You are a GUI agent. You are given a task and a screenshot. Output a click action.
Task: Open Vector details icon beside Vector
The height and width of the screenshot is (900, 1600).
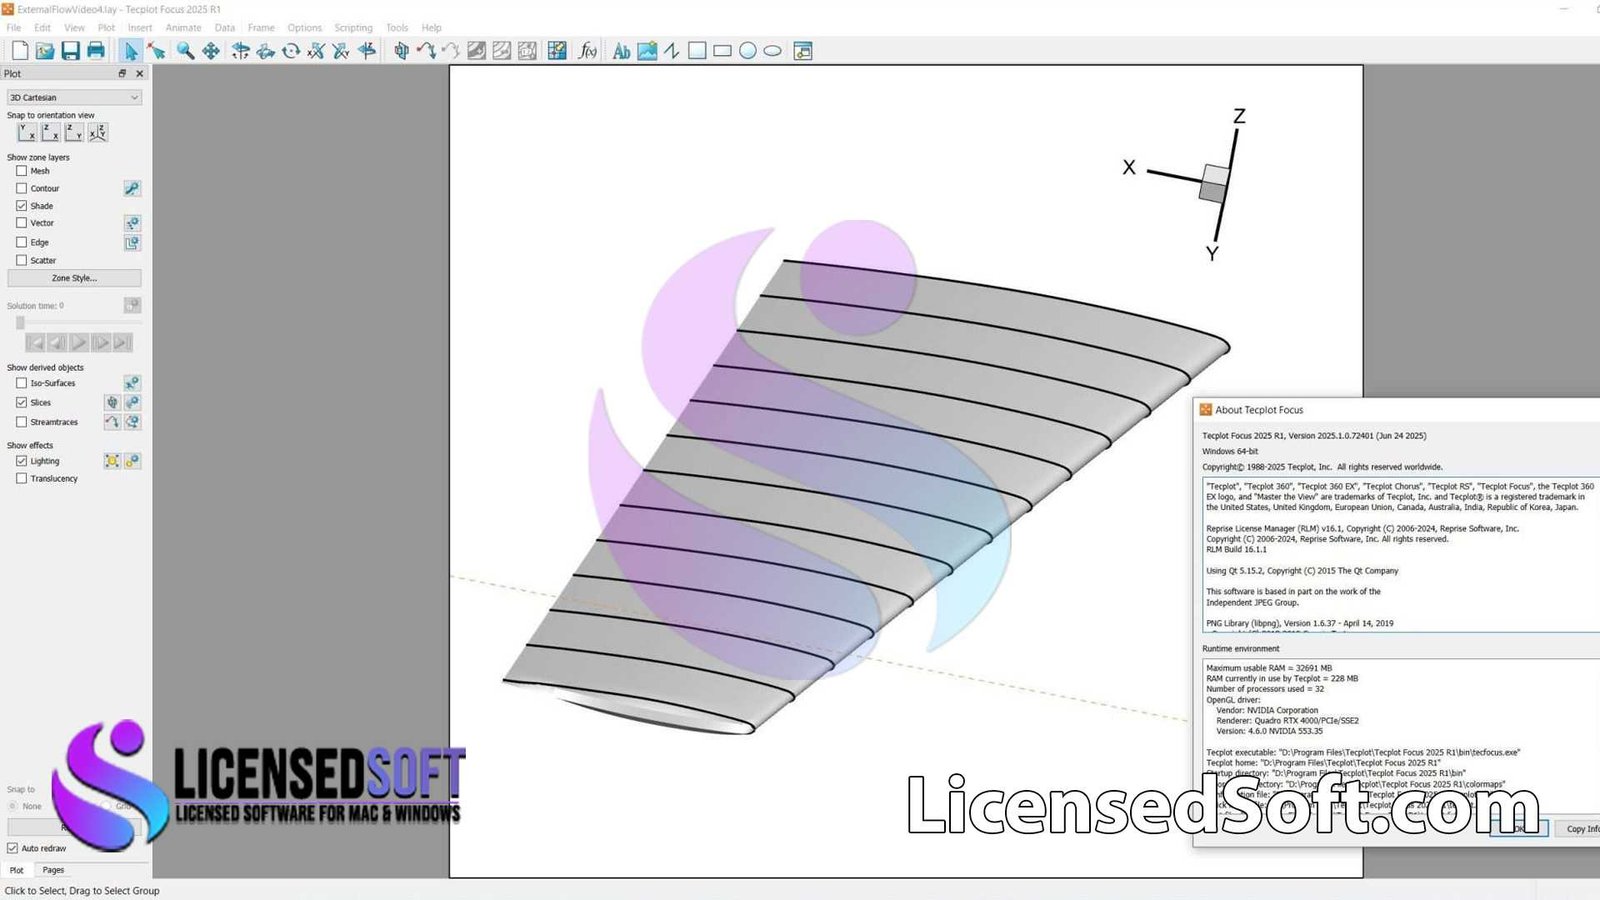[x=132, y=223]
